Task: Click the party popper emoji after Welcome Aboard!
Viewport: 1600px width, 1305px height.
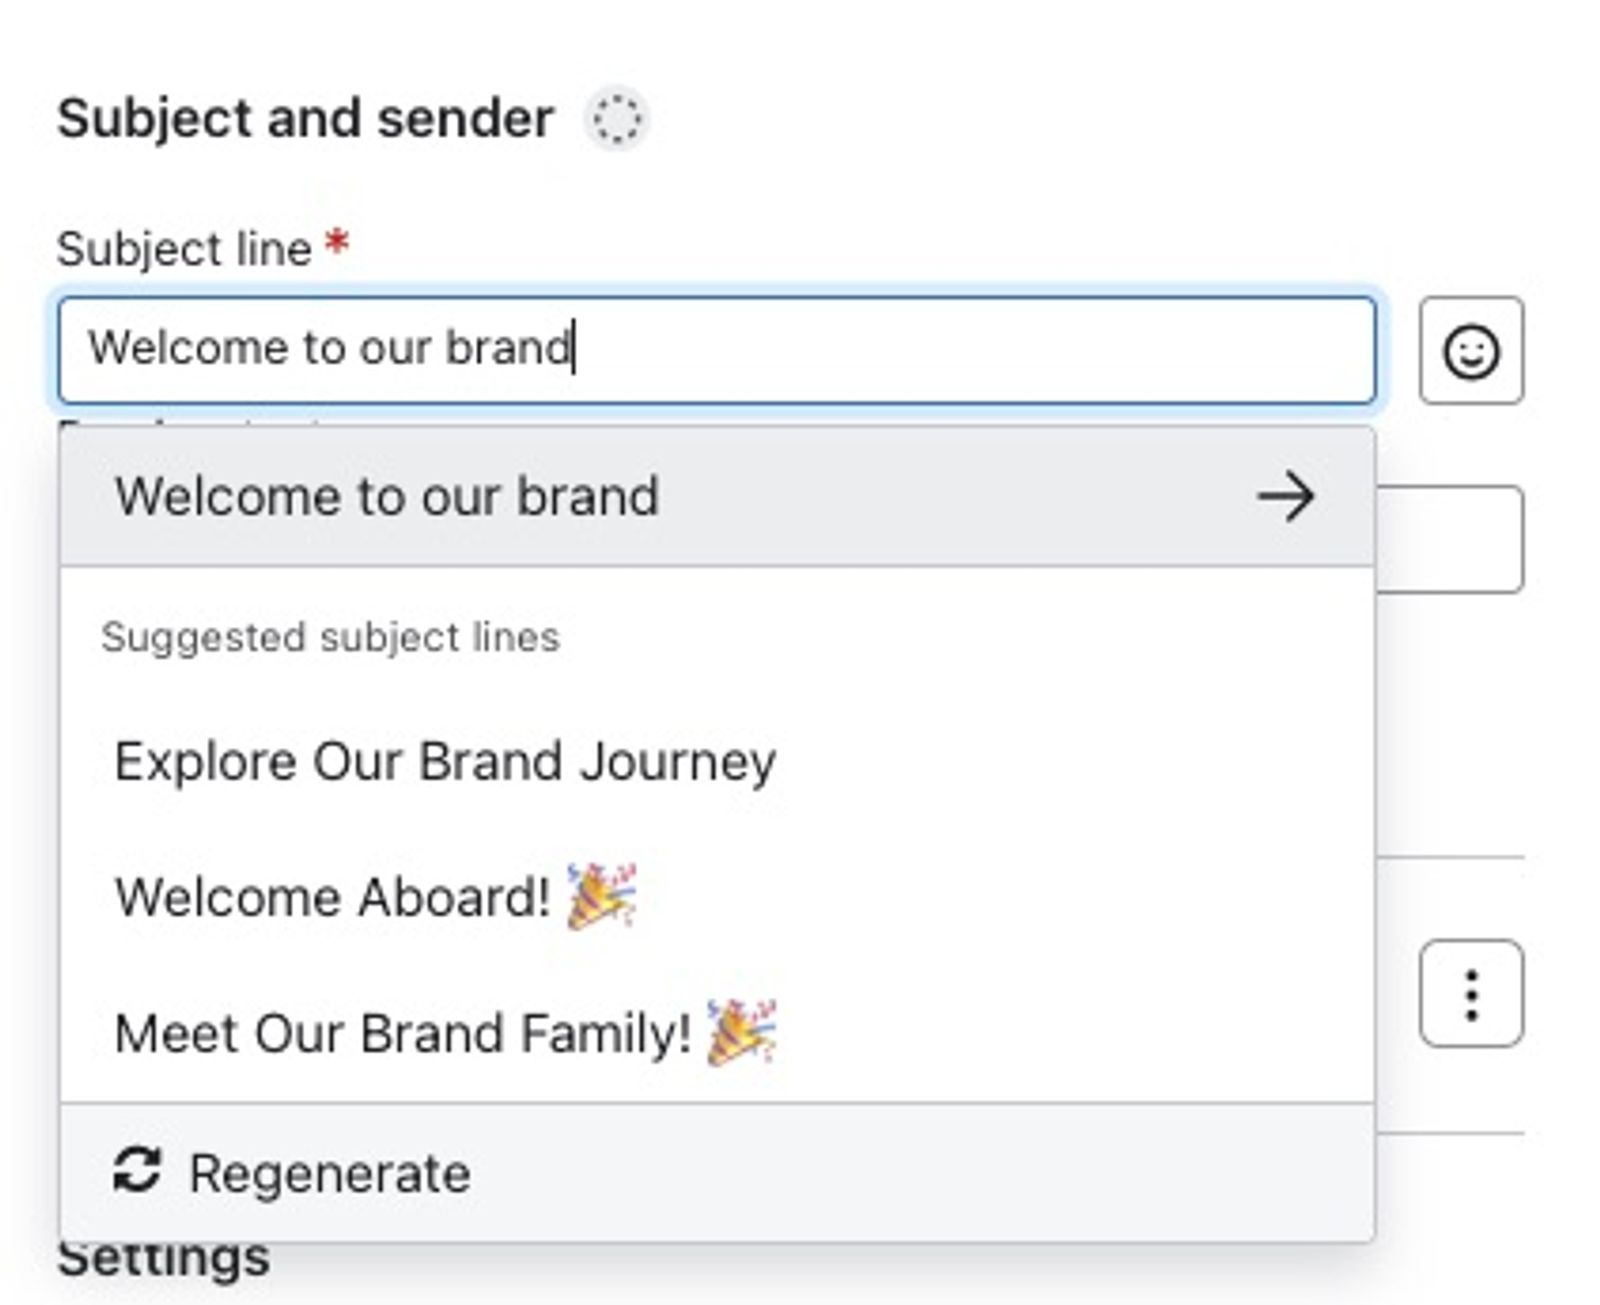Action: tap(601, 896)
